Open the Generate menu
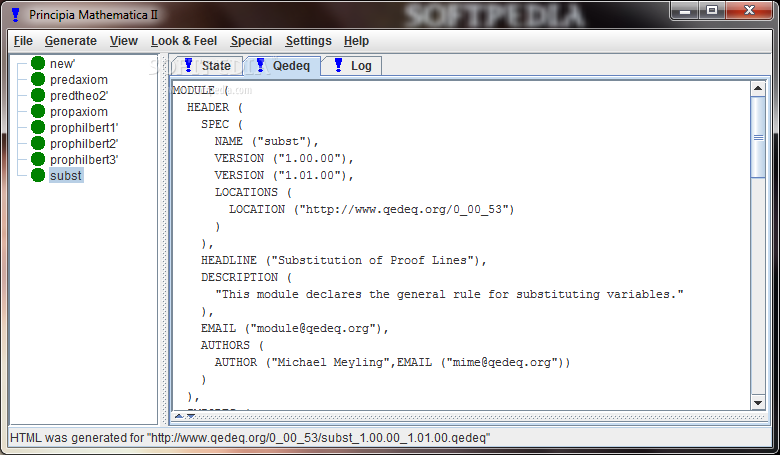Image resolution: width=780 pixels, height=455 pixels. [x=71, y=41]
